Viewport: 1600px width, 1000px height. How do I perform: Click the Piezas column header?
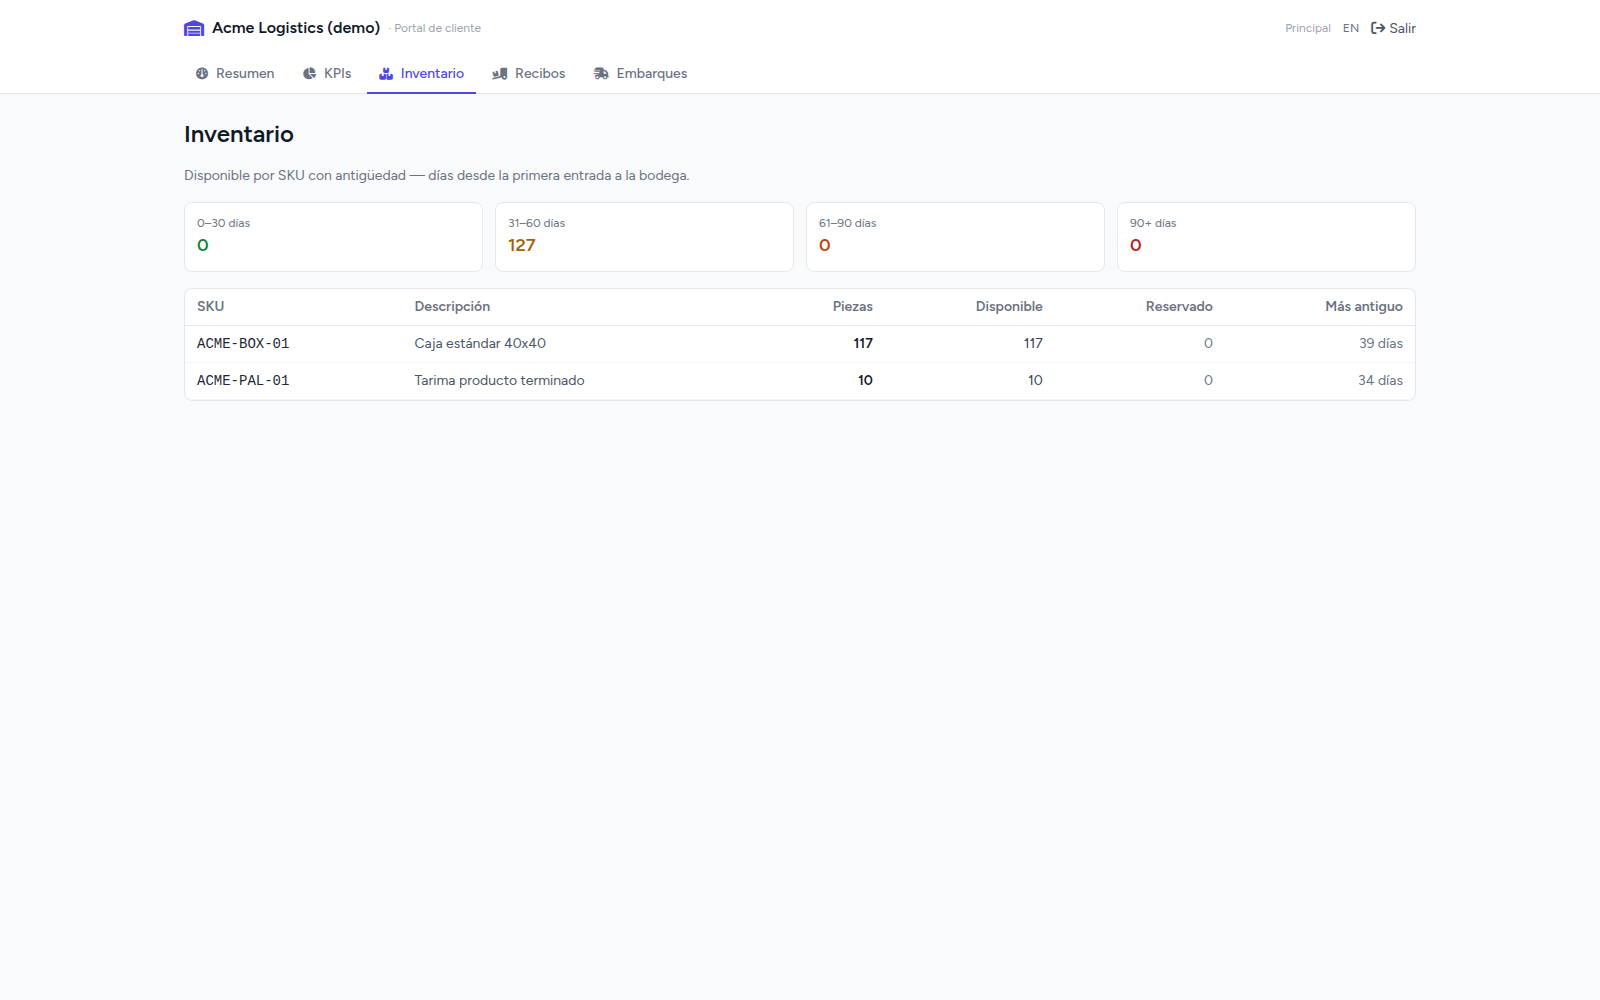(853, 307)
